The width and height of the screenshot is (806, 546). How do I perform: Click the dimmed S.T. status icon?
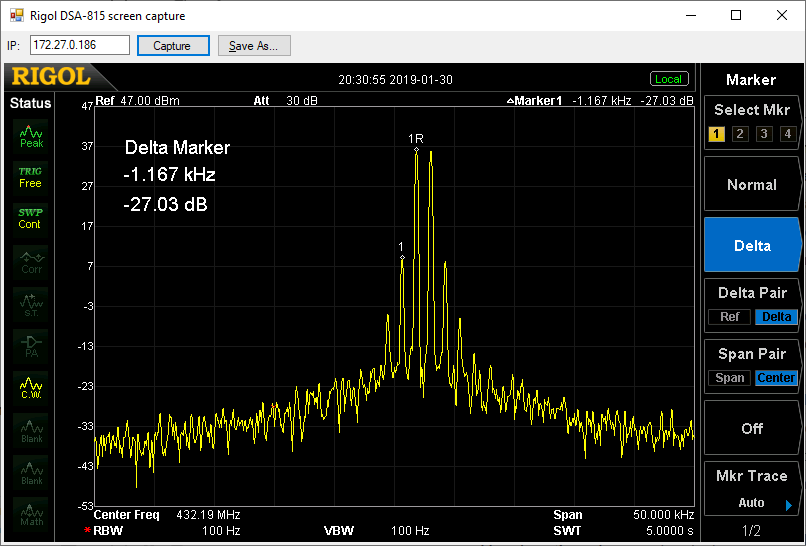coord(31,304)
